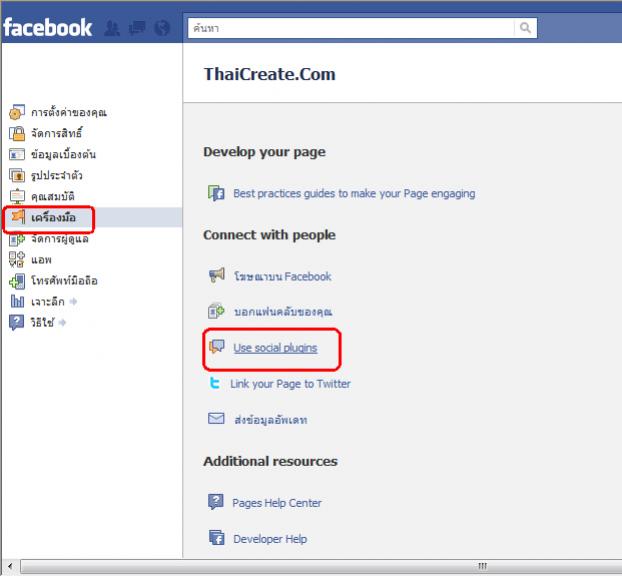This screenshot has height=576, width=622.
Task: Click icon beside การตั้งค่าของคุณ
Action: tap(17, 112)
